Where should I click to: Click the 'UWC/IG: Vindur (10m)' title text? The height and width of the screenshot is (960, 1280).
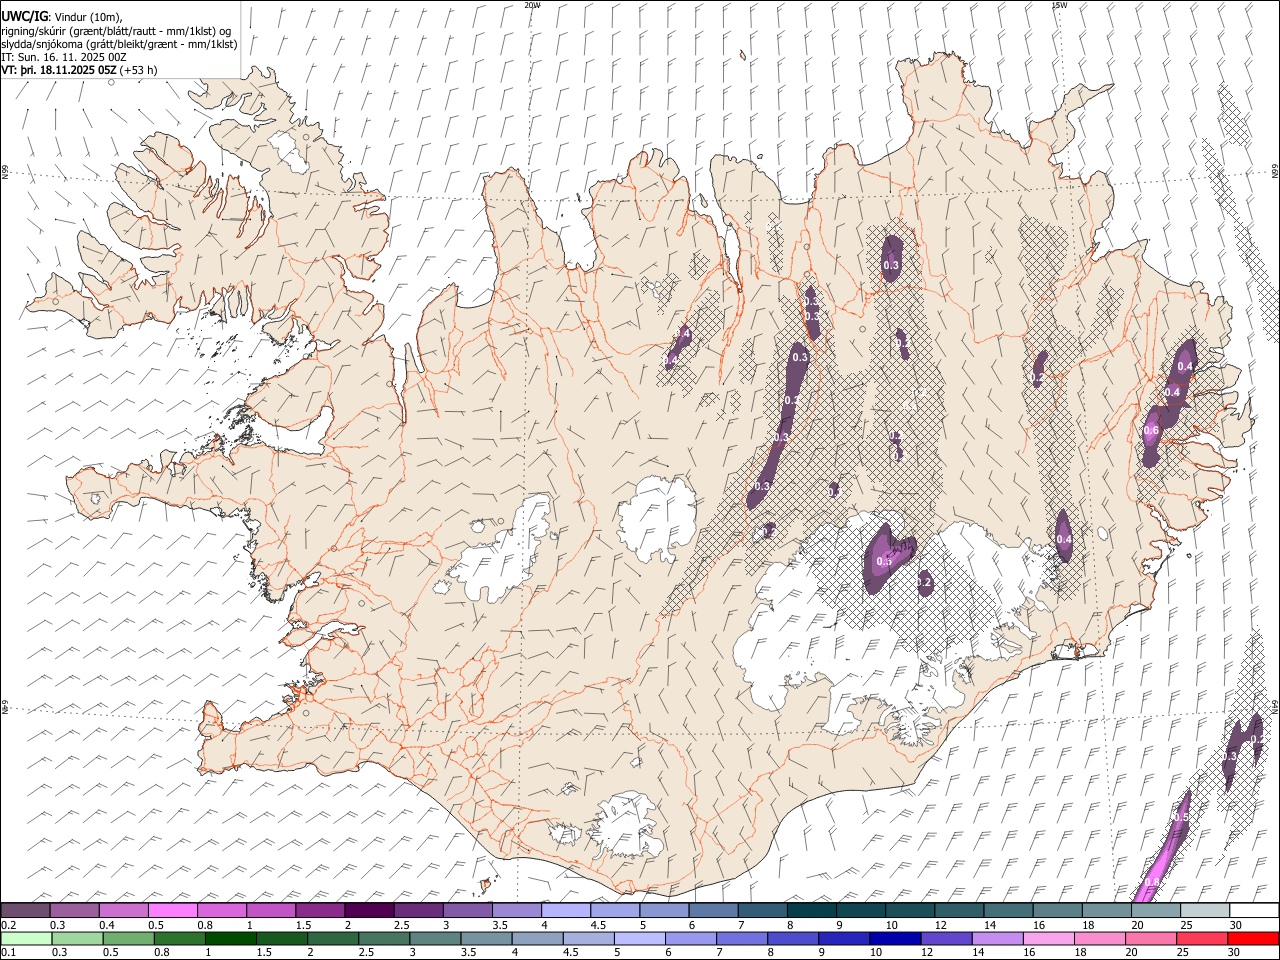(x=62, y=17)
